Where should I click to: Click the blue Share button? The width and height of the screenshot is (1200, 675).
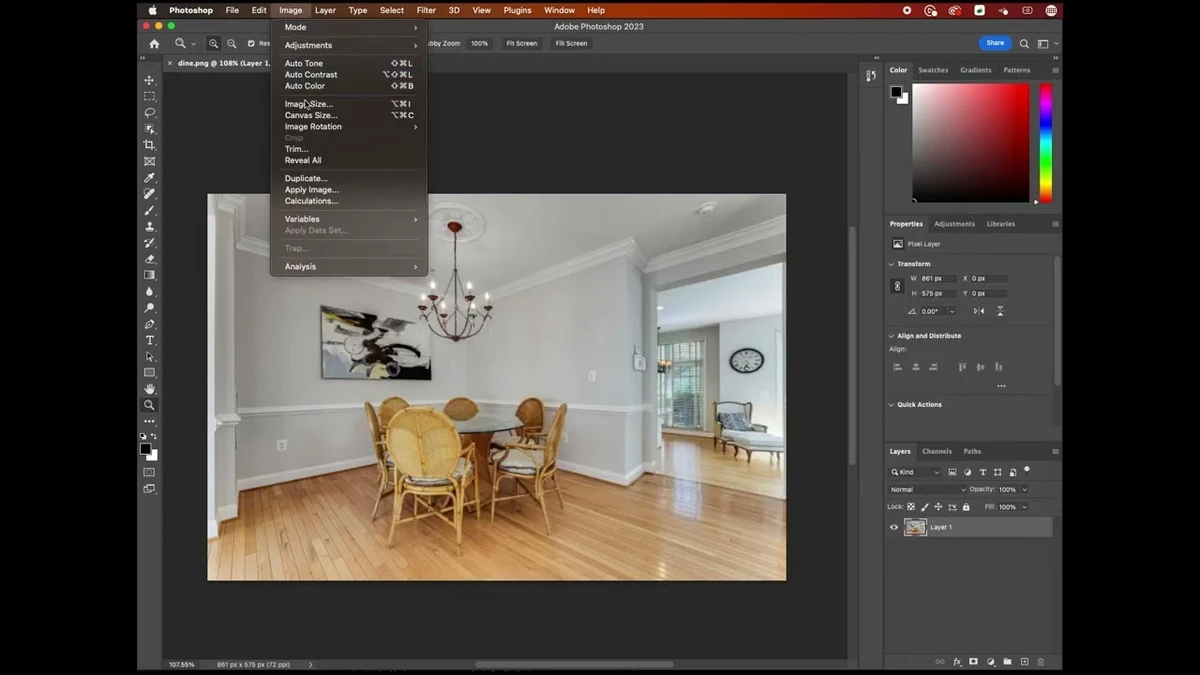tap(995, 43)
